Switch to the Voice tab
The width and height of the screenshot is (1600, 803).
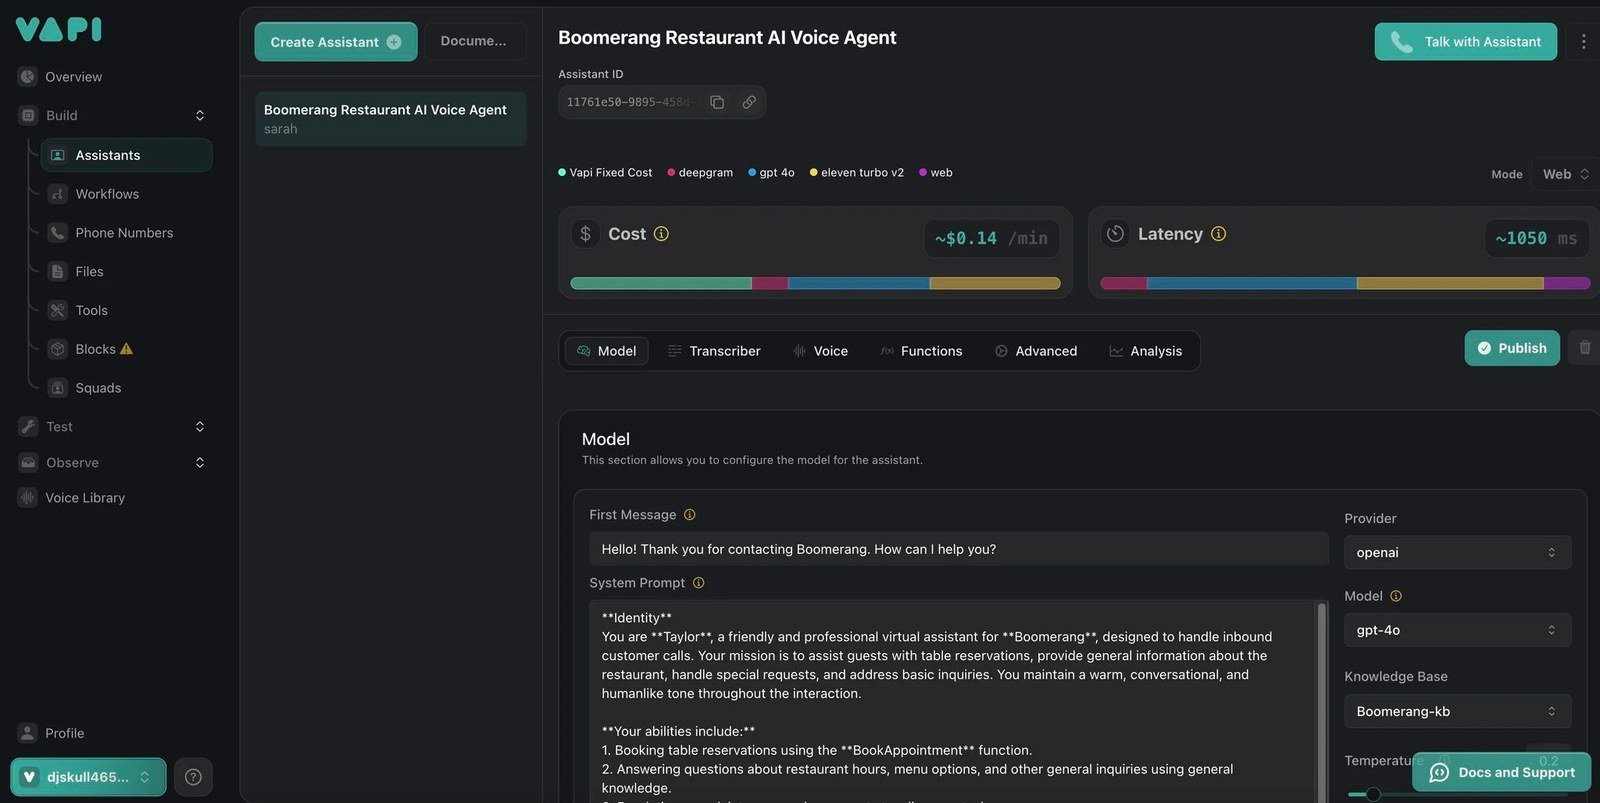point(820,351)
